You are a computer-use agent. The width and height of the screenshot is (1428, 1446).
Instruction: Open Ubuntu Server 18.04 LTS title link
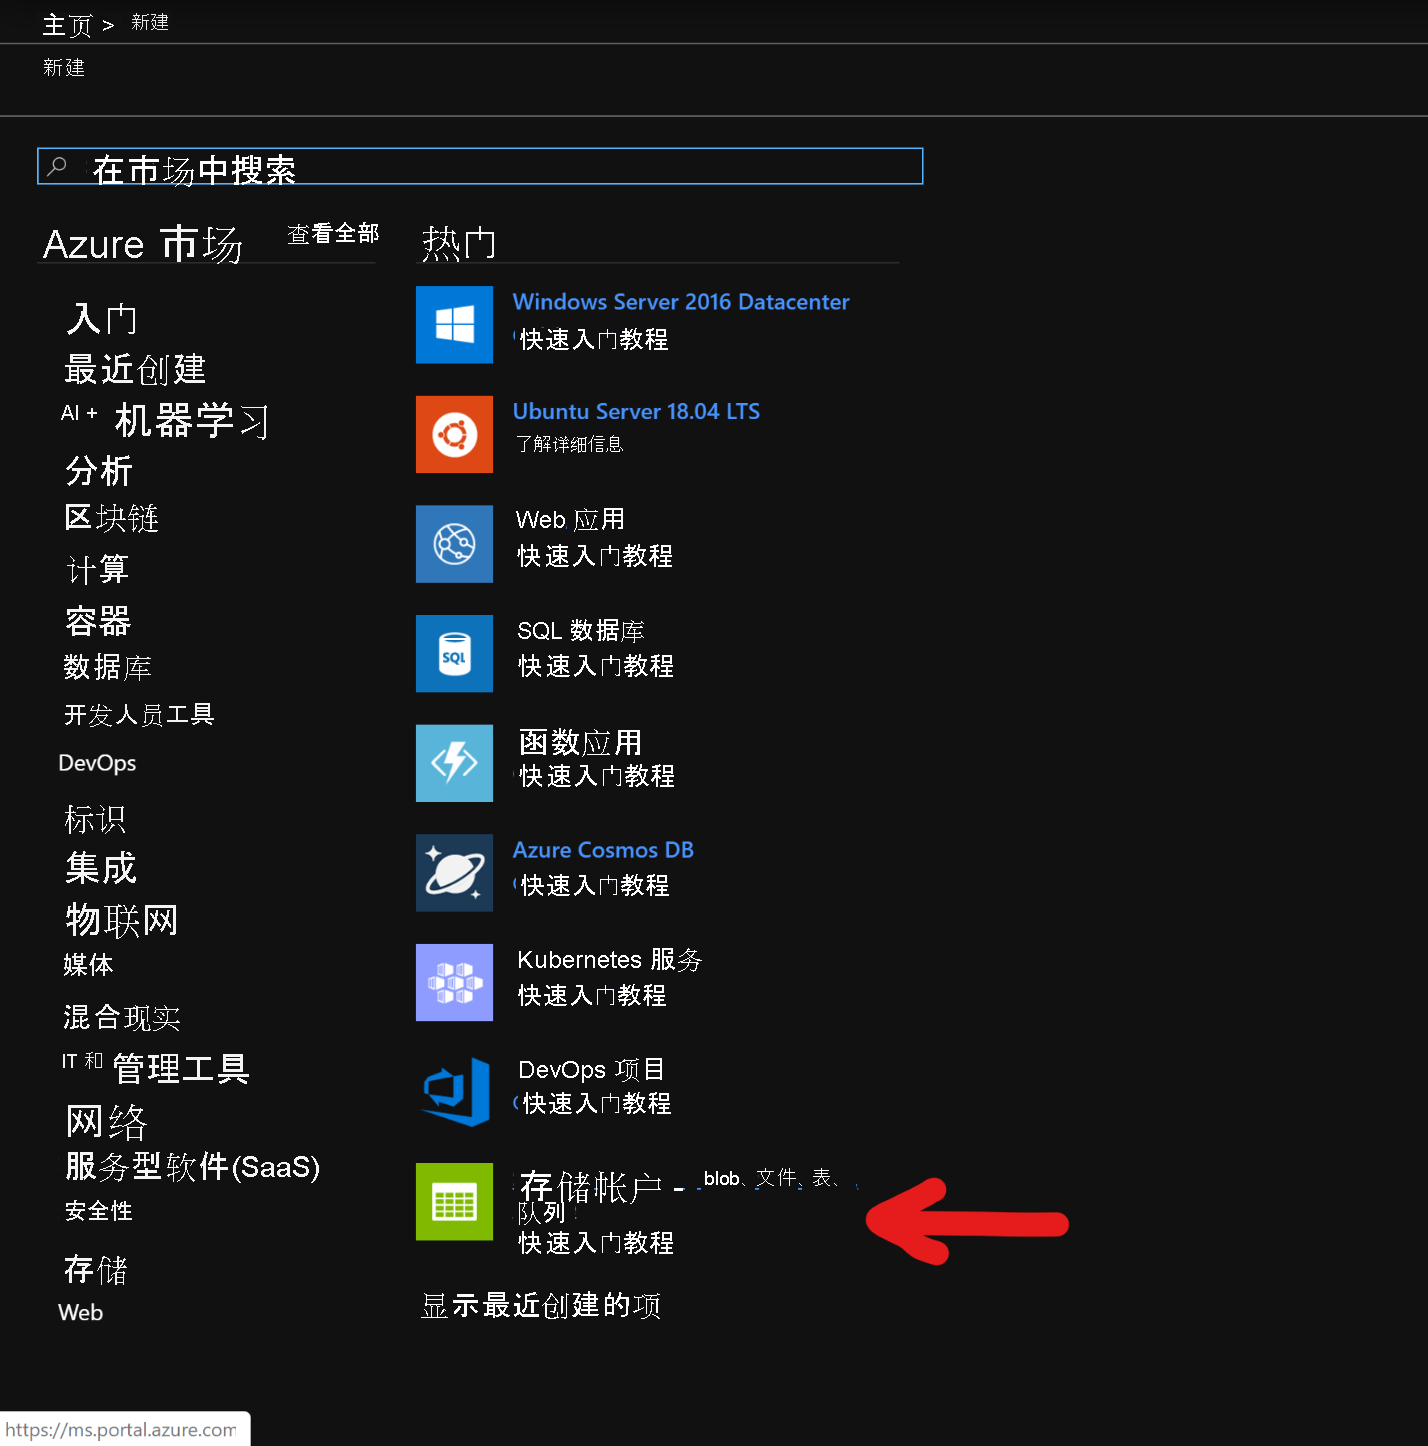636,411
